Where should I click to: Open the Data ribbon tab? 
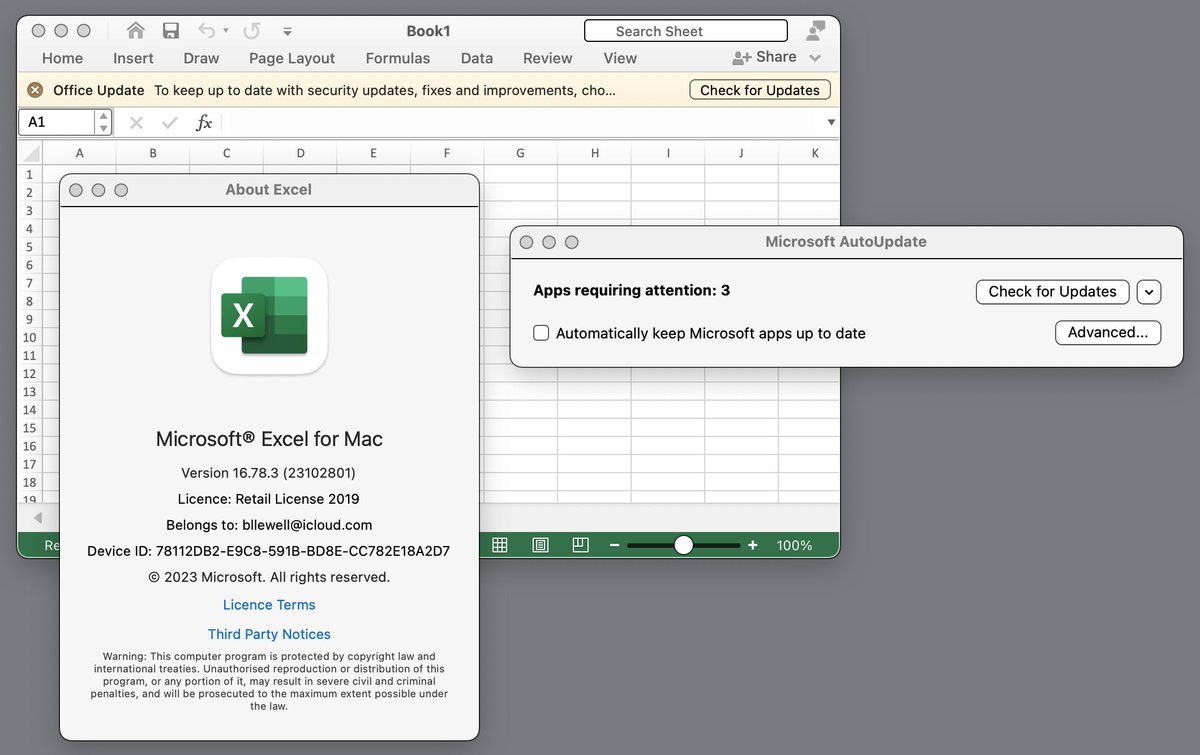point(477,58)
